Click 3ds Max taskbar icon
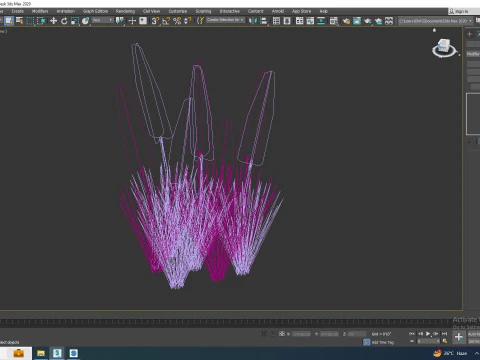480x360 pixels. pyautogui.click(x=57, y=353)
